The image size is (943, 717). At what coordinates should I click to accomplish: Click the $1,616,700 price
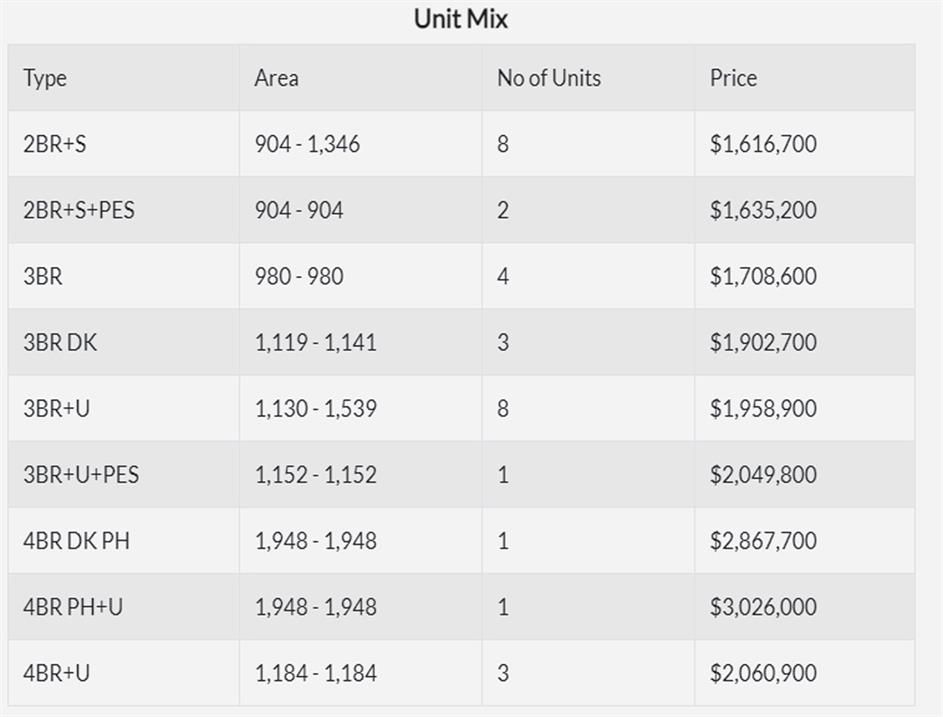763,144
